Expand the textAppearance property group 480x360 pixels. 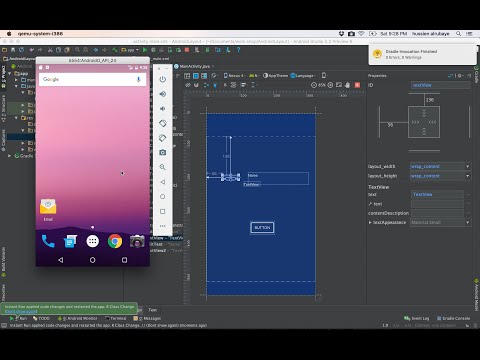(x=370, y=222)
